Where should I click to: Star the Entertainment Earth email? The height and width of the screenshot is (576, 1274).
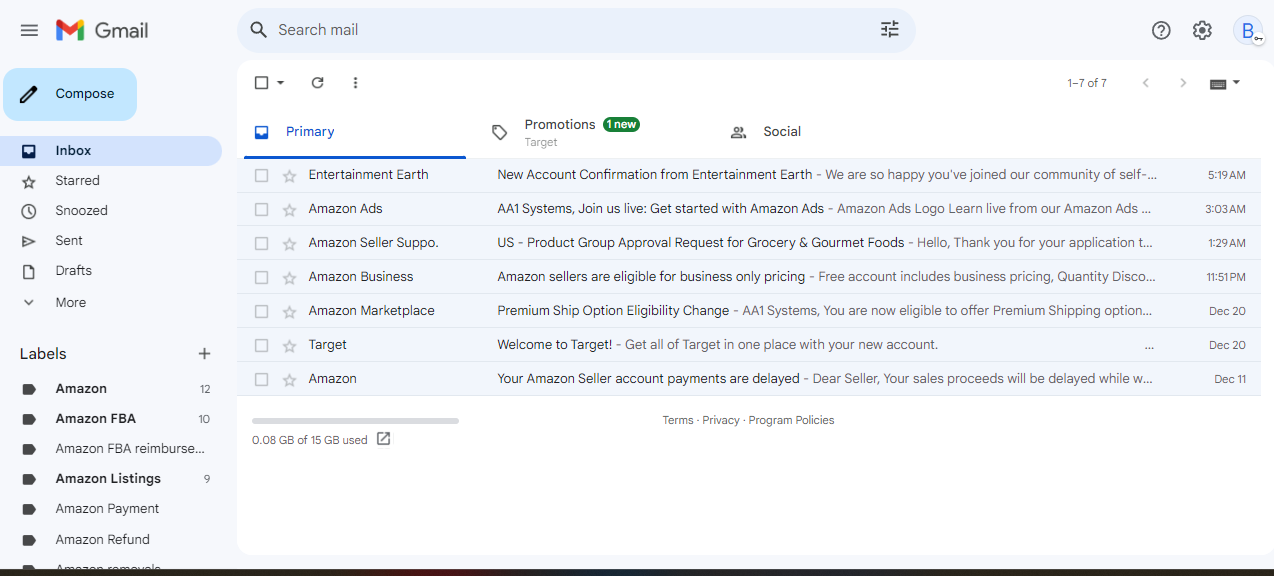pyautogui.click(x=290, y=176)
